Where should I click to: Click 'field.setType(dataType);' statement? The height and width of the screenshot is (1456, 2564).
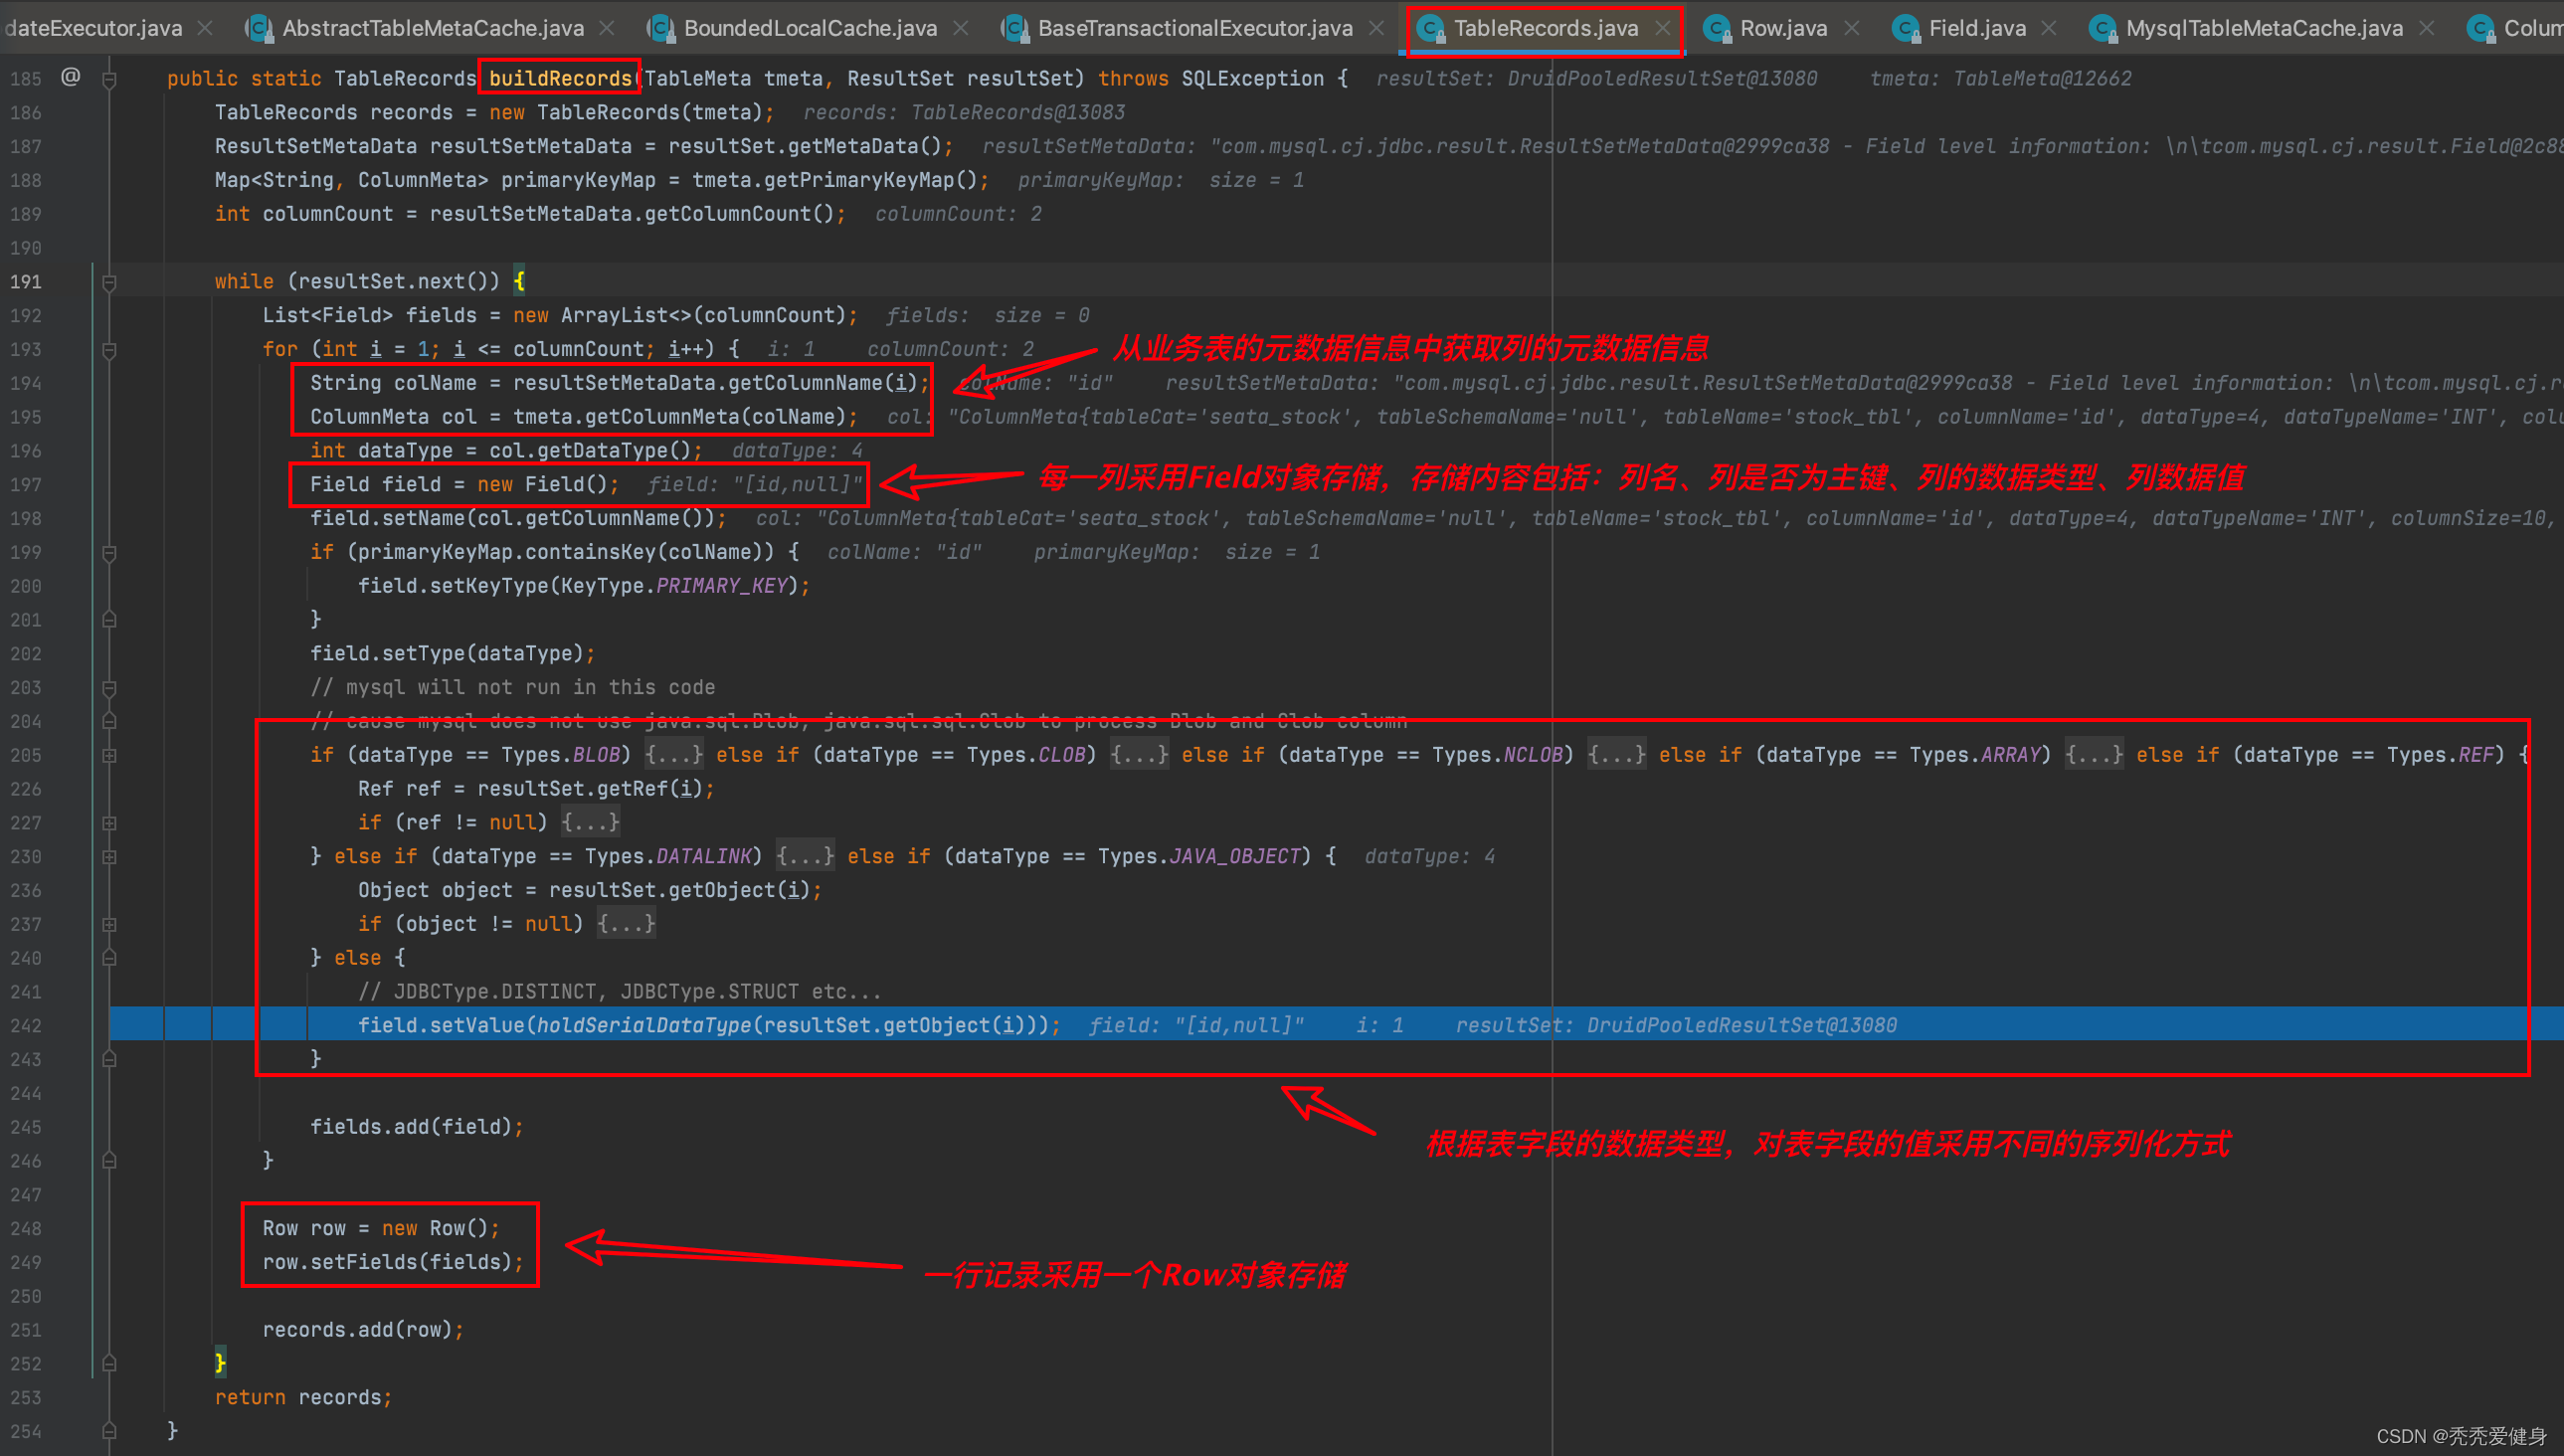point(453,654)
